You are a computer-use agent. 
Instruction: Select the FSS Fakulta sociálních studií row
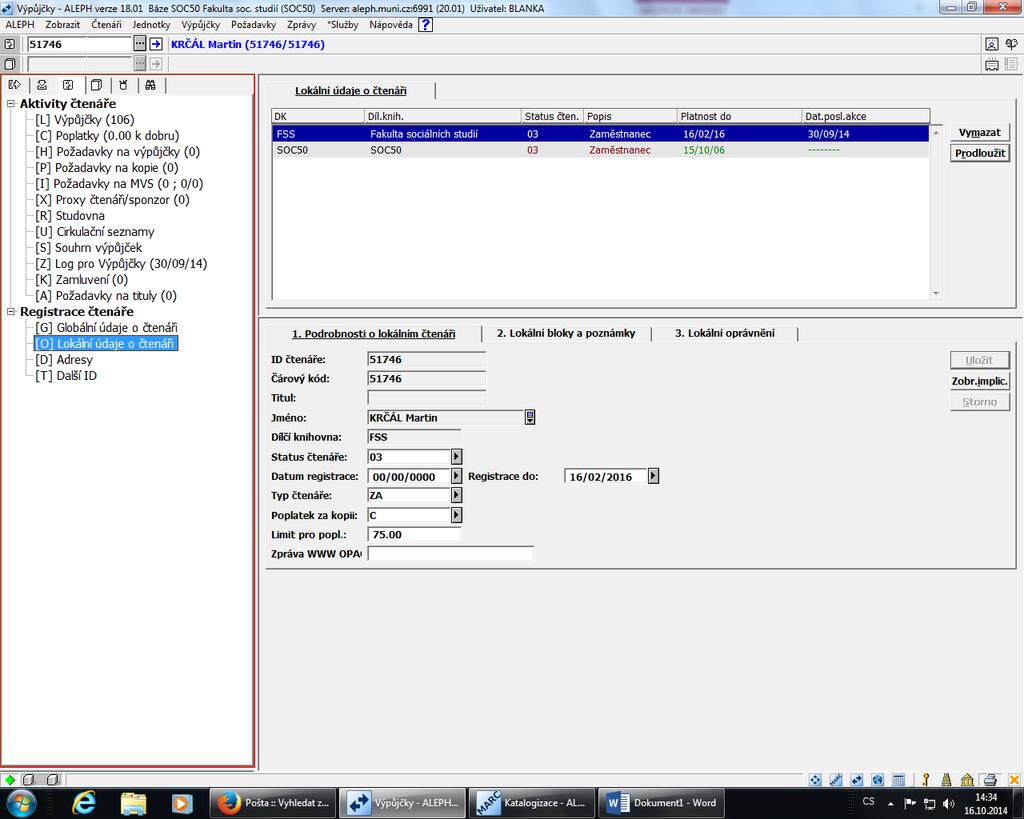600,134
